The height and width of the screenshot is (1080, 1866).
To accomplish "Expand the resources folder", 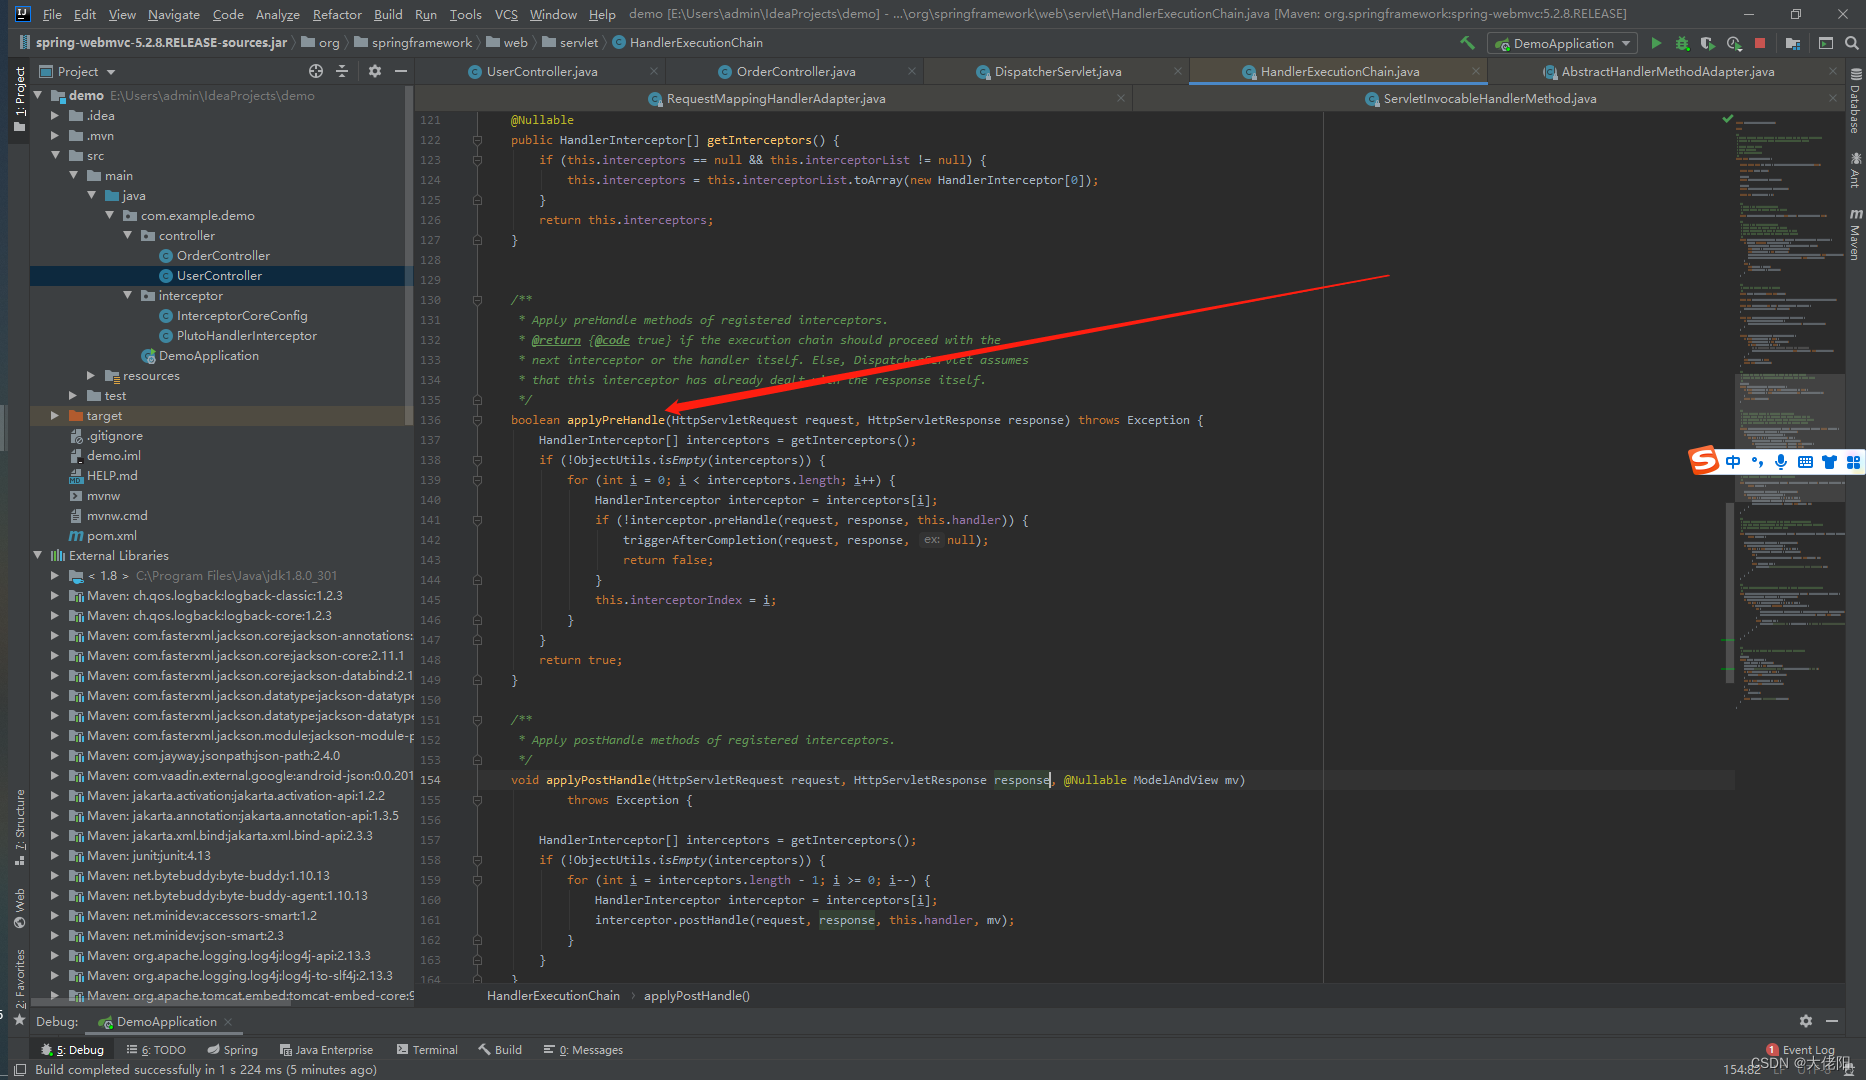I will pyautogui.click(x=91, y=375).
